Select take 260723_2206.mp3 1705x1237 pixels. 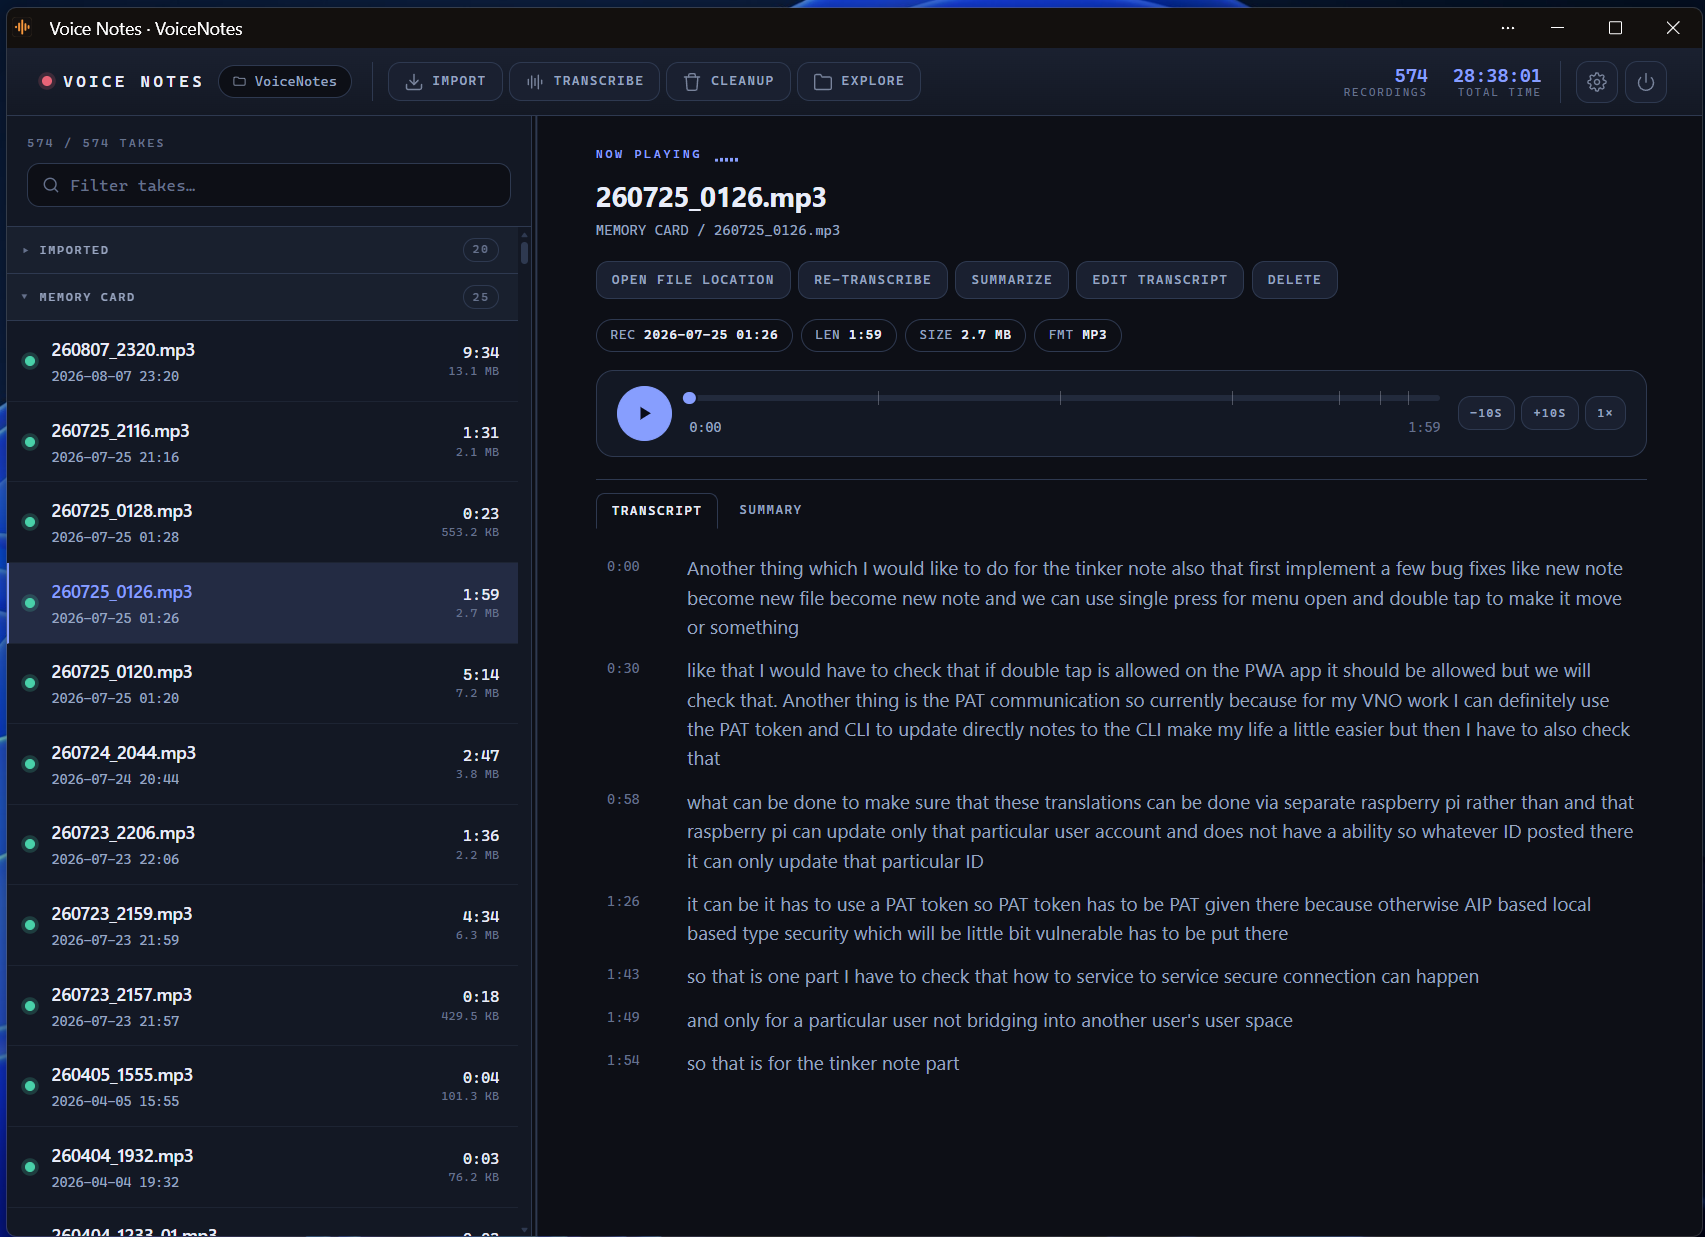262,845
